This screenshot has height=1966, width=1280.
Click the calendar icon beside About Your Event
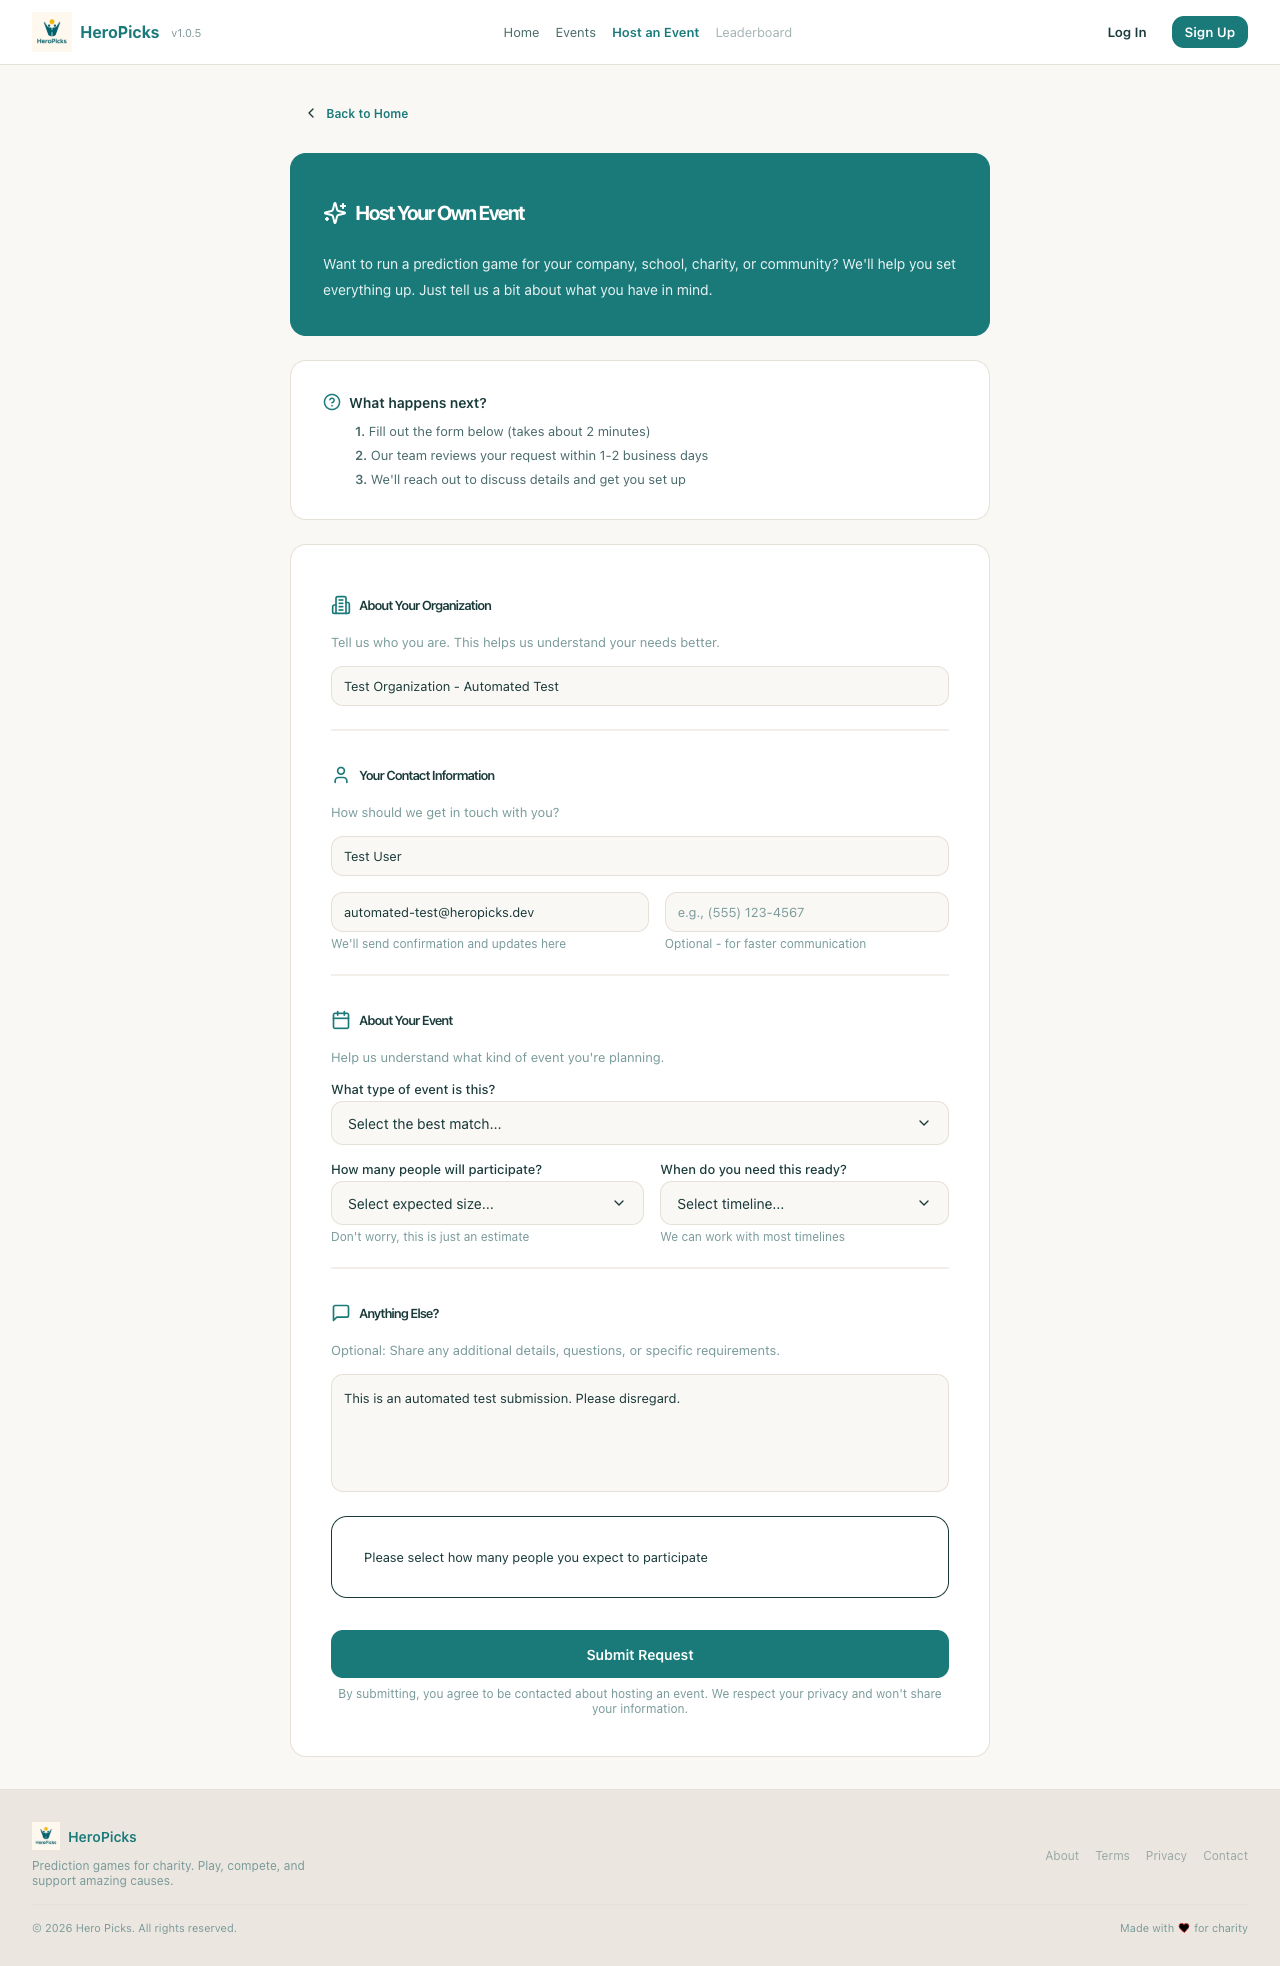[341, 1020]
